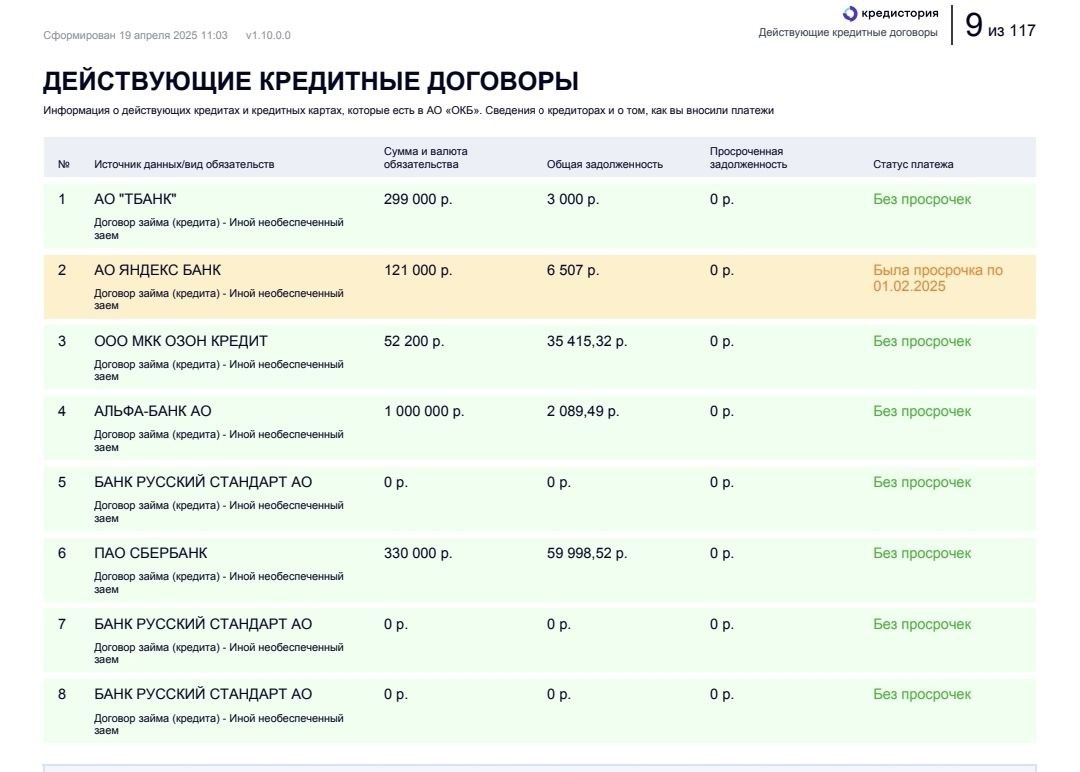Click БАНК РУССКИЙ СТАНДАРТ АО in row 5

(x=202, y=482)
